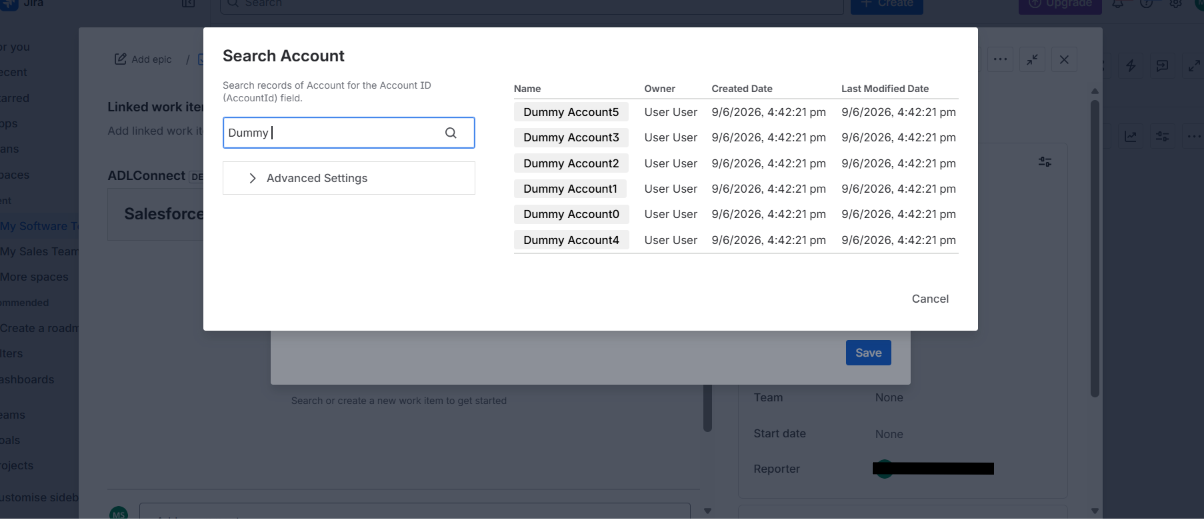Click the search magnifier icon in Account field
Viewport: 1204px width, 519px height.
point(451,133)
